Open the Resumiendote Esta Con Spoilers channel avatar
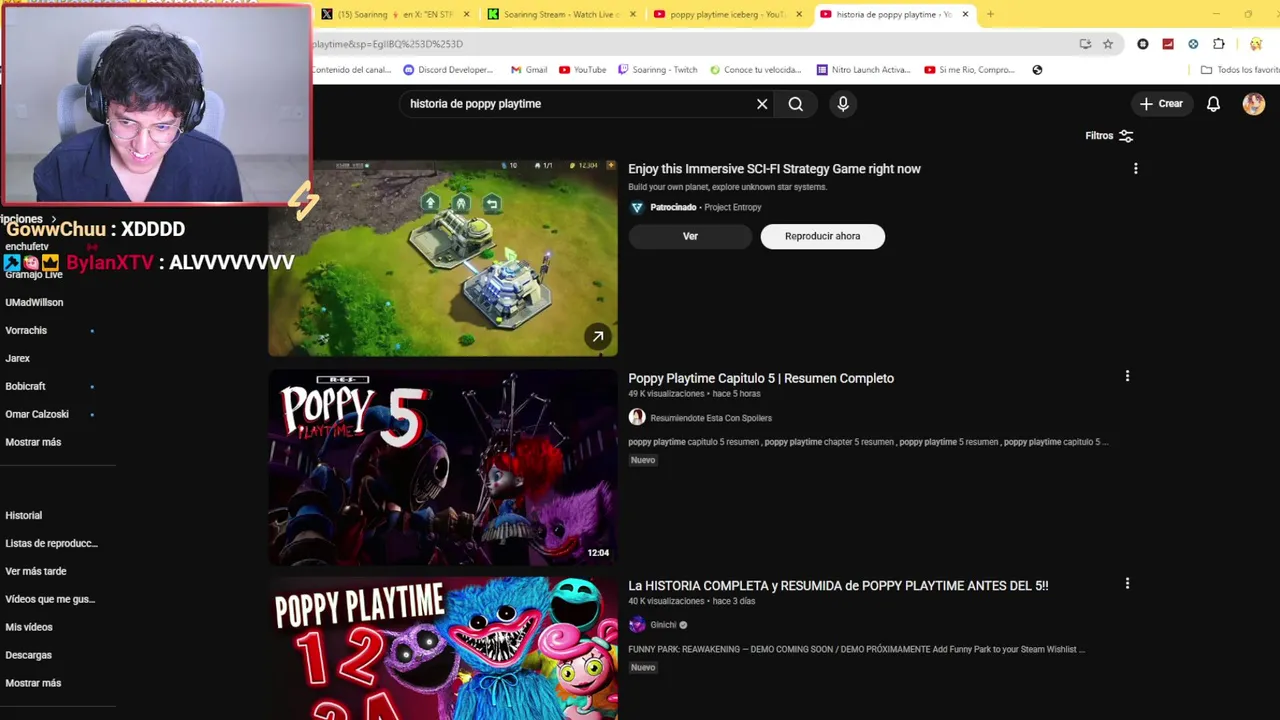 637,418
